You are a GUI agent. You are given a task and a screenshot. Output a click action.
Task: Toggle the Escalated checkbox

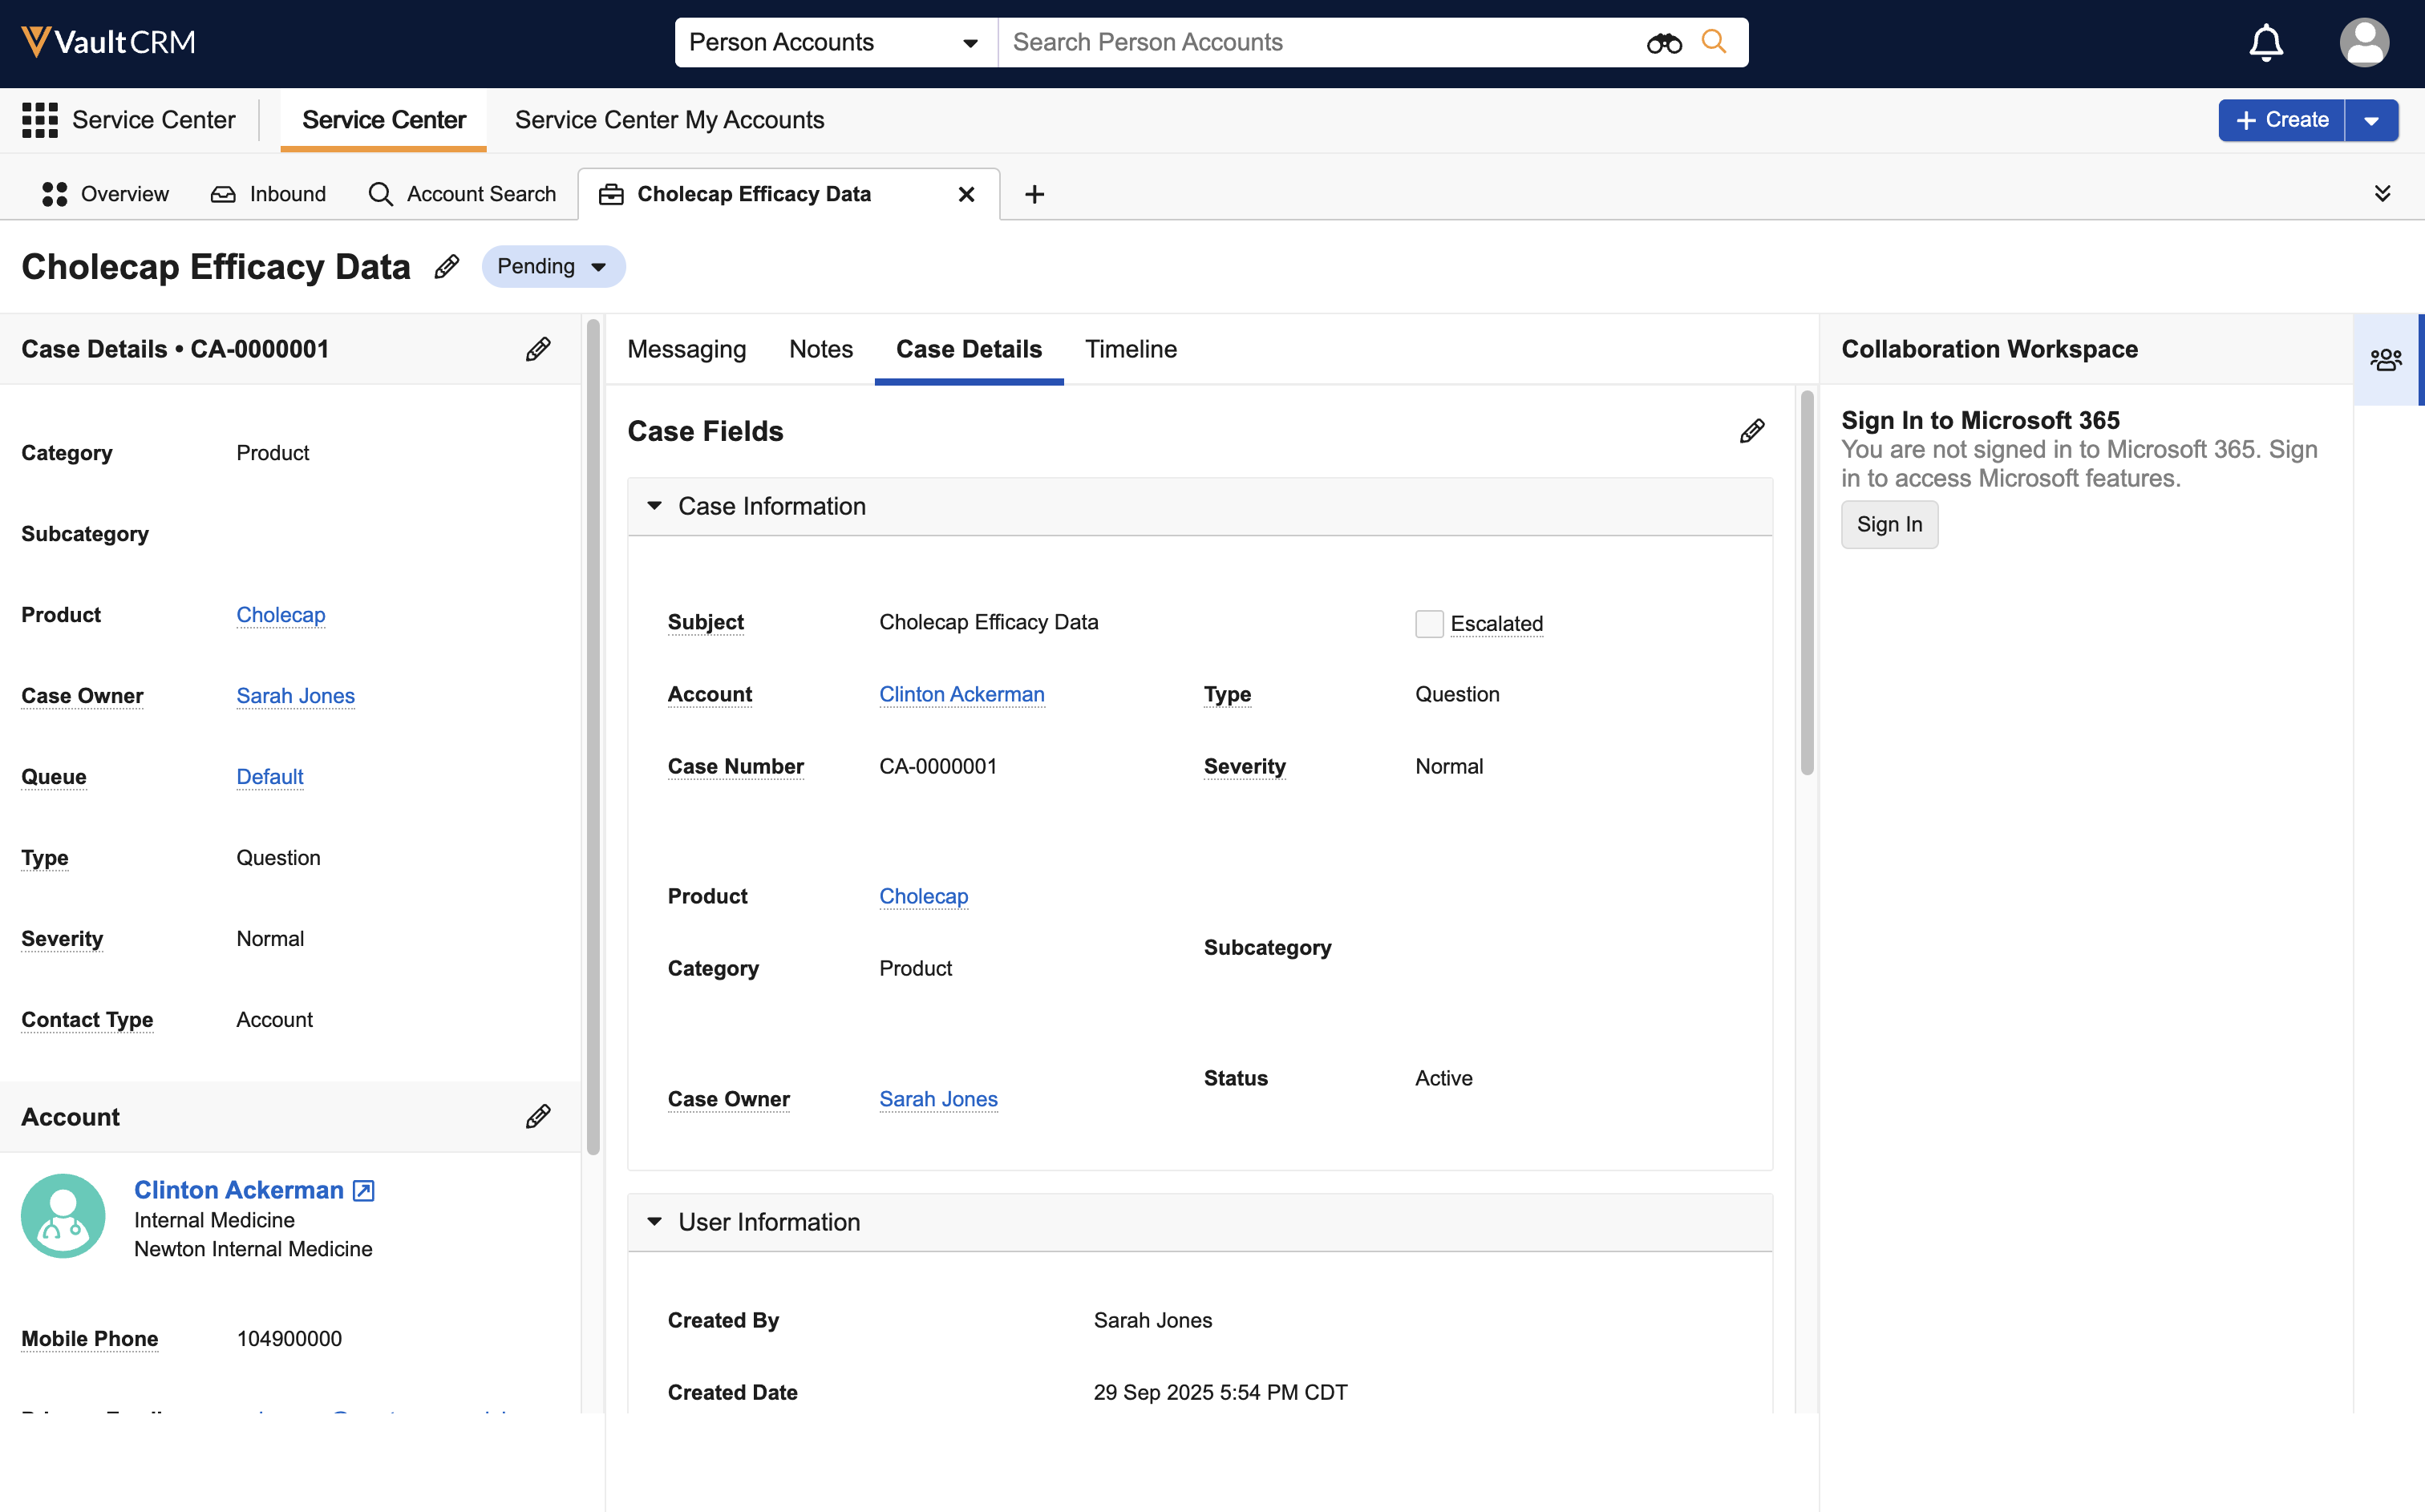coord(1429,623)
